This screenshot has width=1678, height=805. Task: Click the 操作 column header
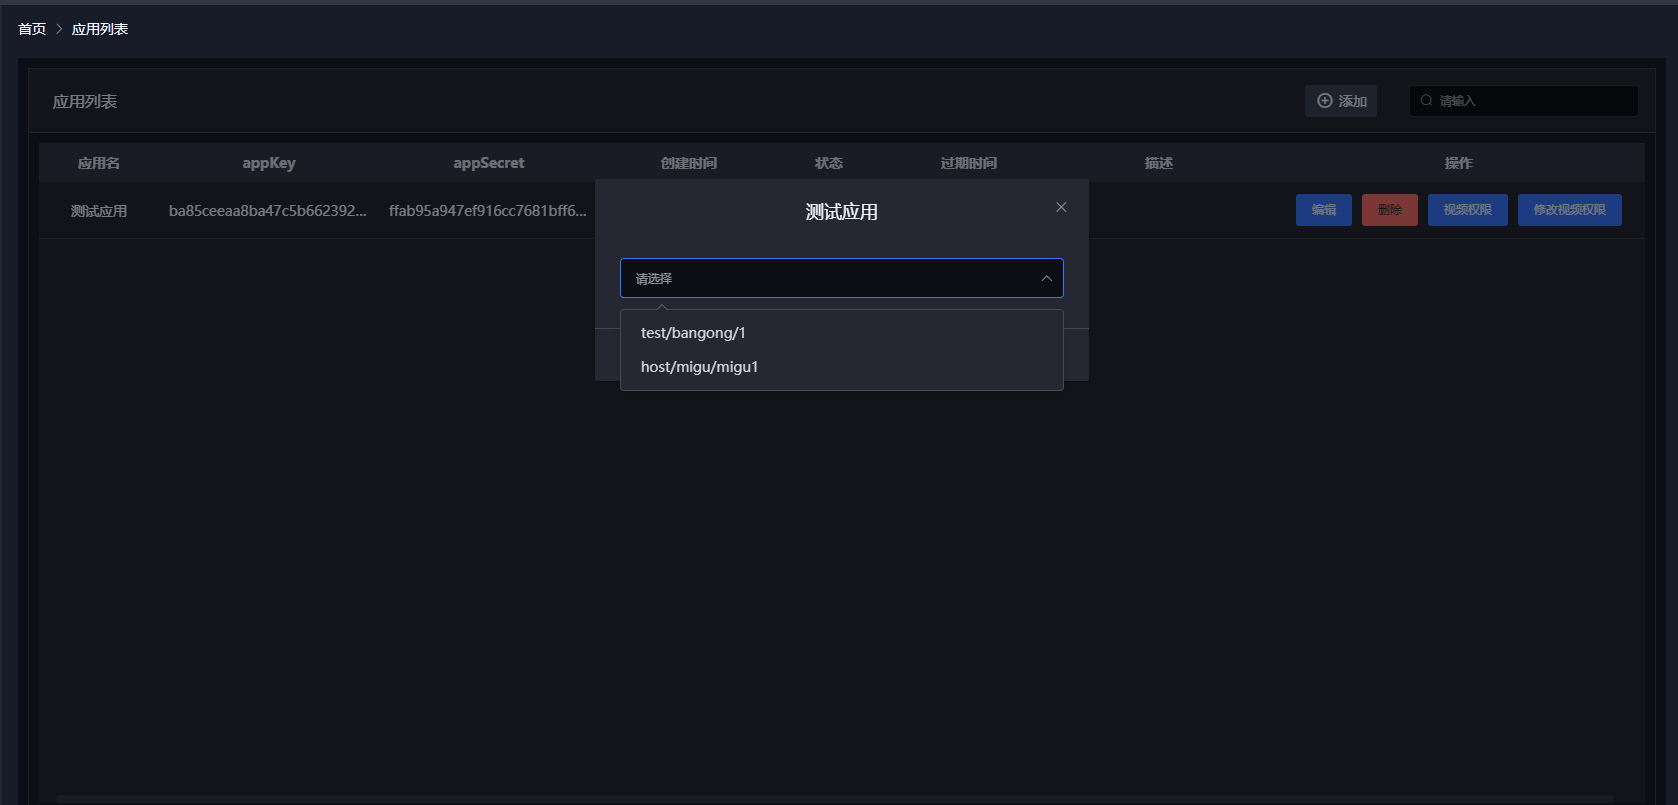[x=1459, y=163]
